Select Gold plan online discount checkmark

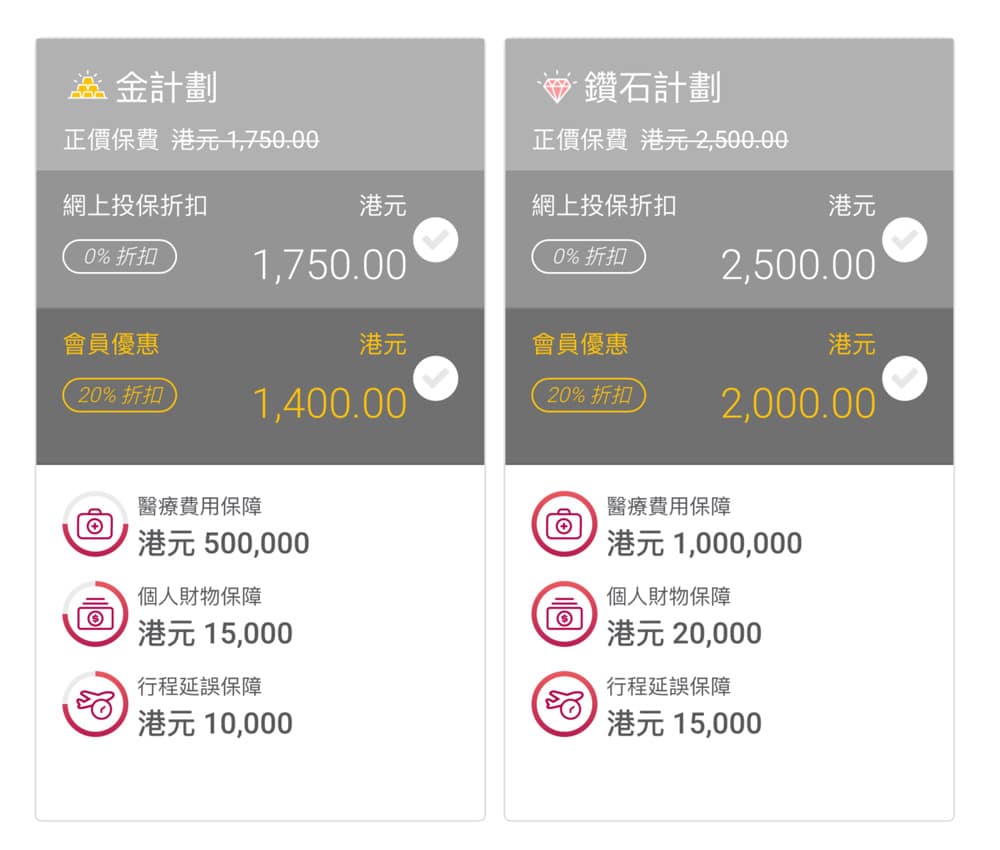tap(436, 240)
